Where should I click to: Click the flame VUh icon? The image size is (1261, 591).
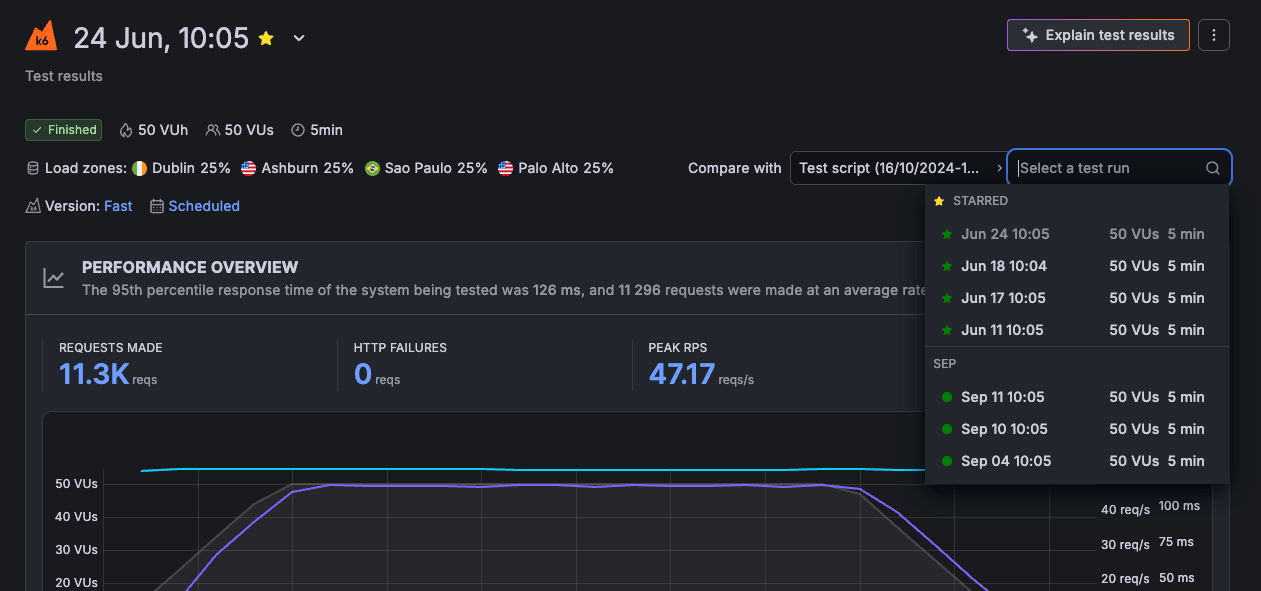pyautogui.click(x=126, y=130)
